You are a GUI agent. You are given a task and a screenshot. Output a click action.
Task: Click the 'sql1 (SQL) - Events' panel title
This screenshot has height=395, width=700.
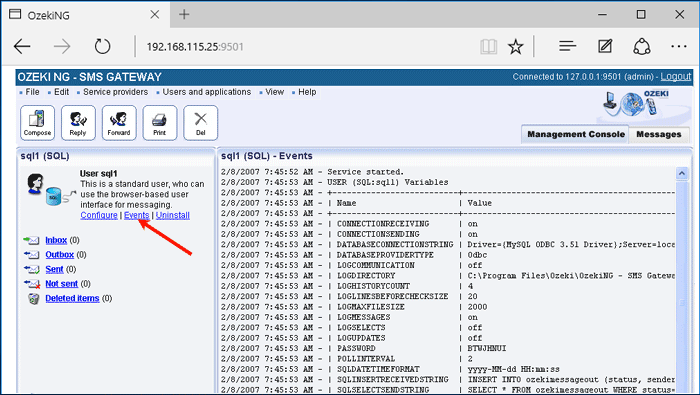267,156
